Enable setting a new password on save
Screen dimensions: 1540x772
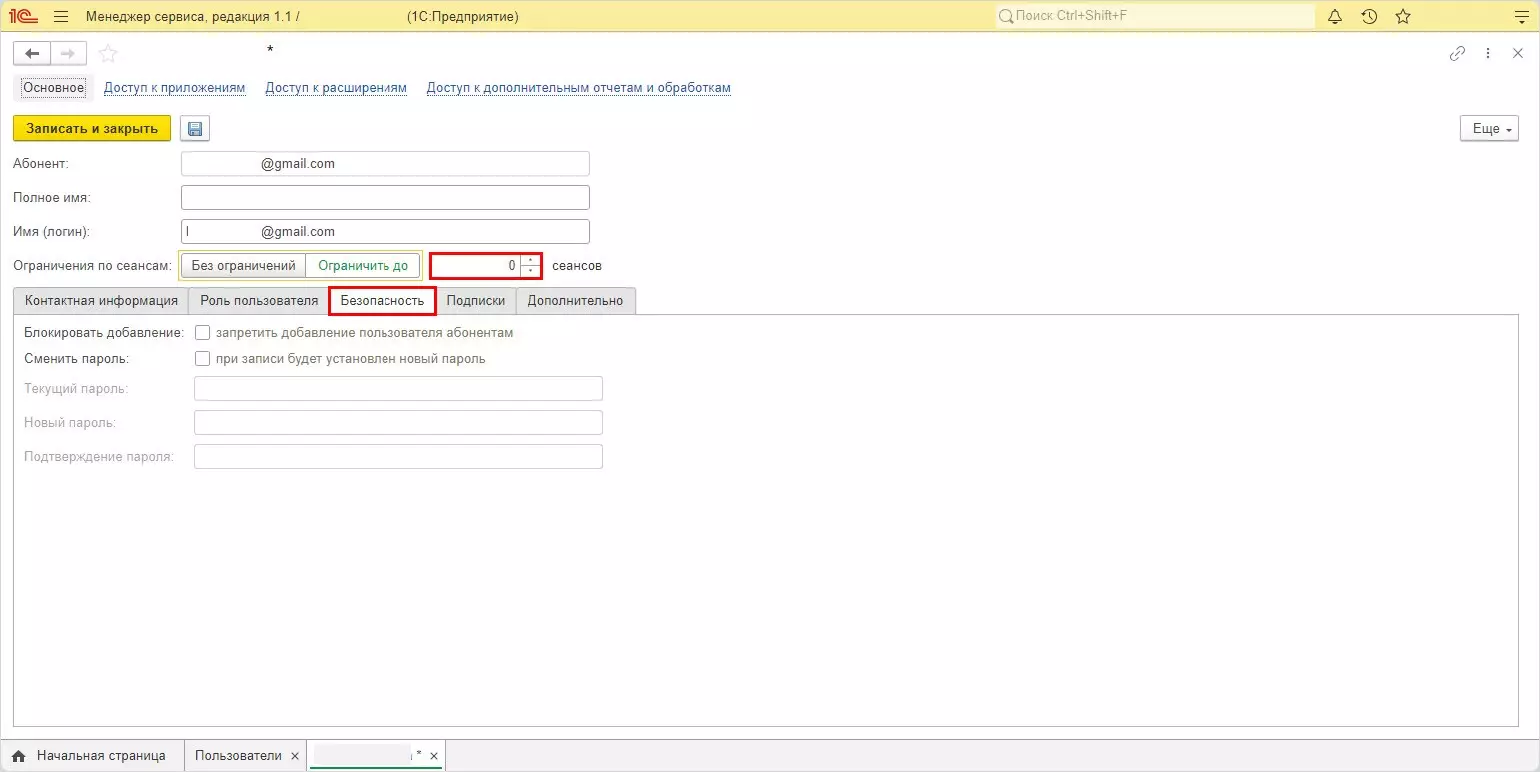click(x=202, y=358)
